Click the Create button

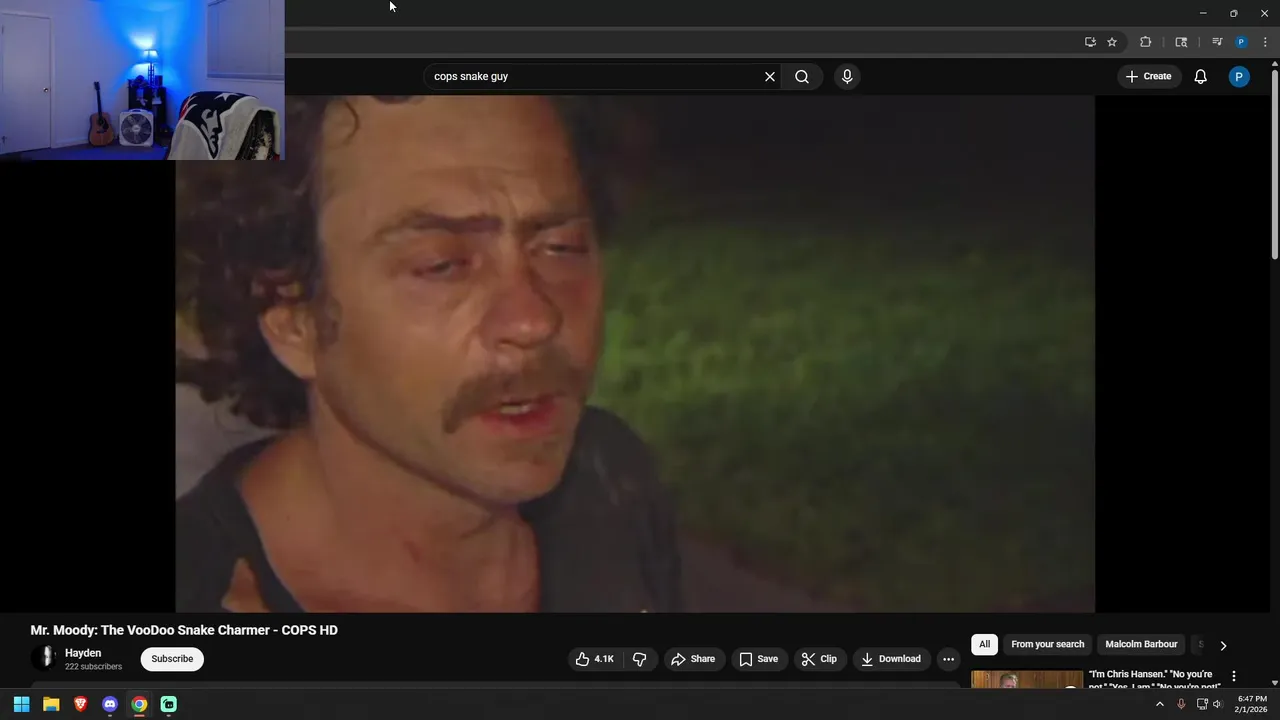1148,76
